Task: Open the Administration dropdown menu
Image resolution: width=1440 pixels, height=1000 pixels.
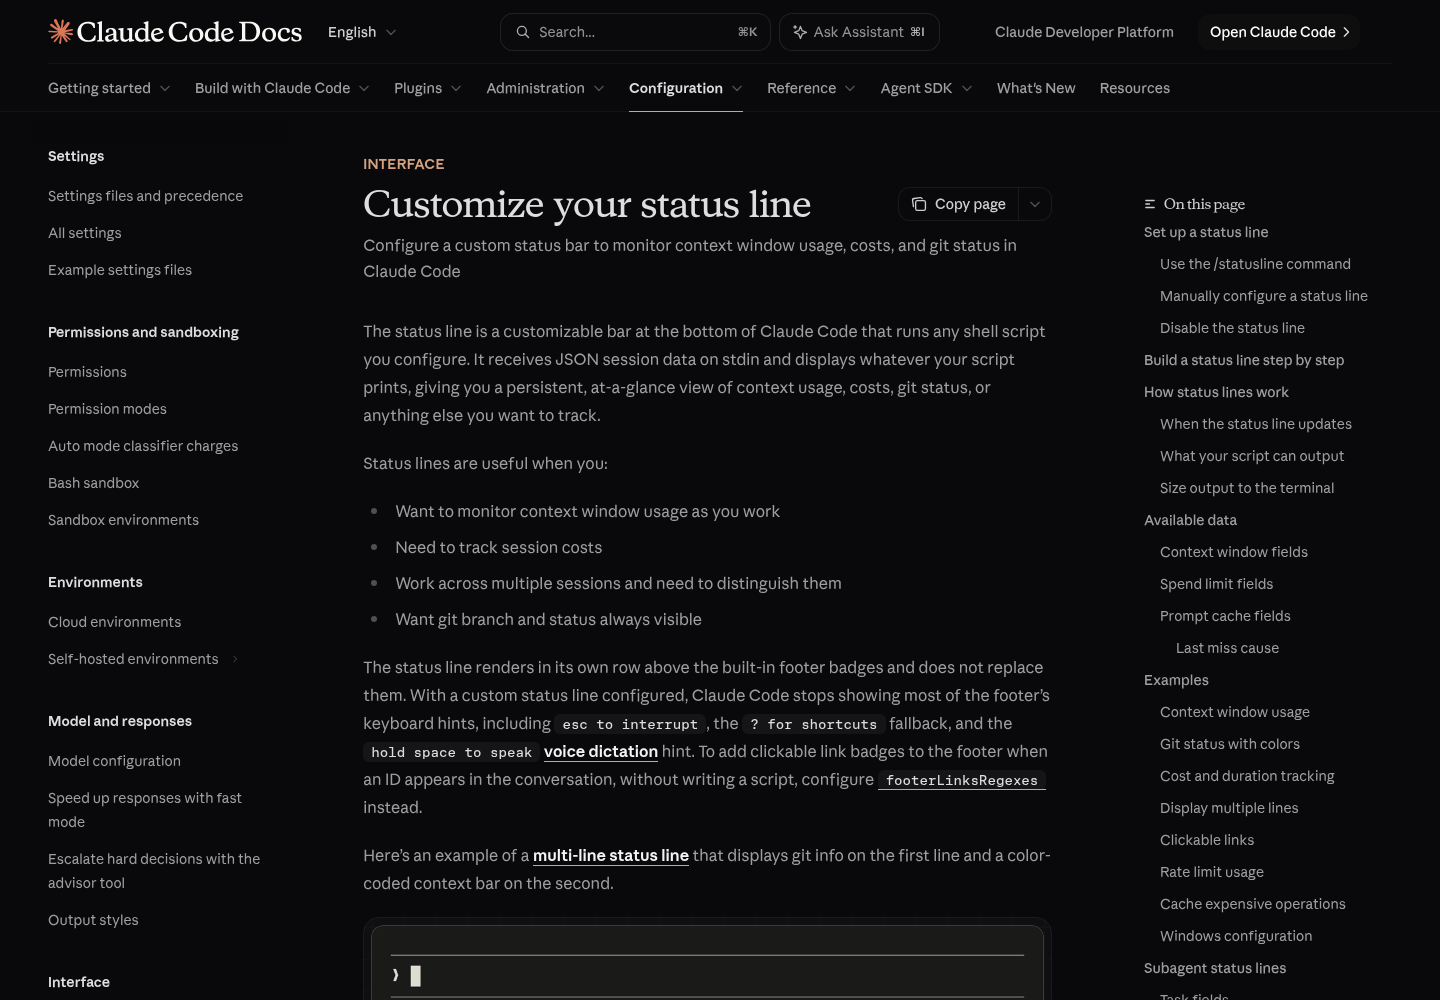Action: point(545,88)
